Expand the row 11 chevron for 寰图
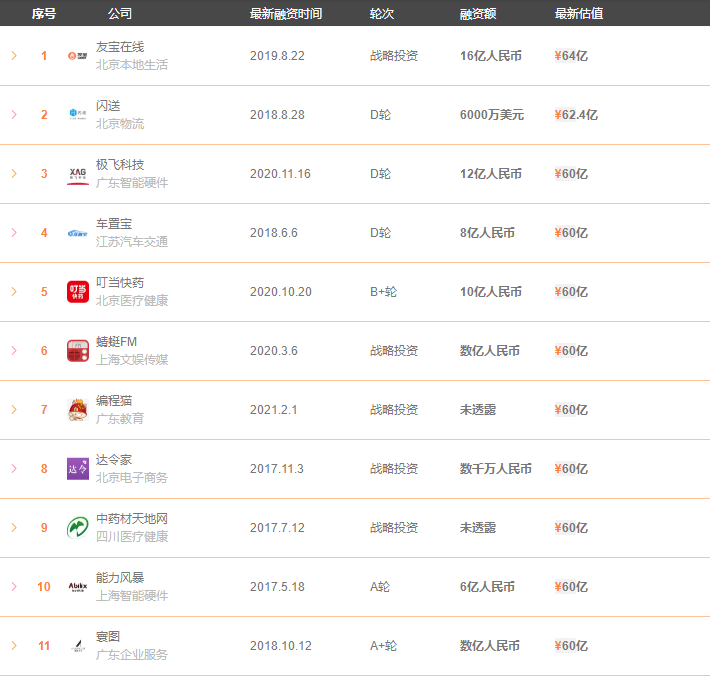 click(x=14, y=646)
